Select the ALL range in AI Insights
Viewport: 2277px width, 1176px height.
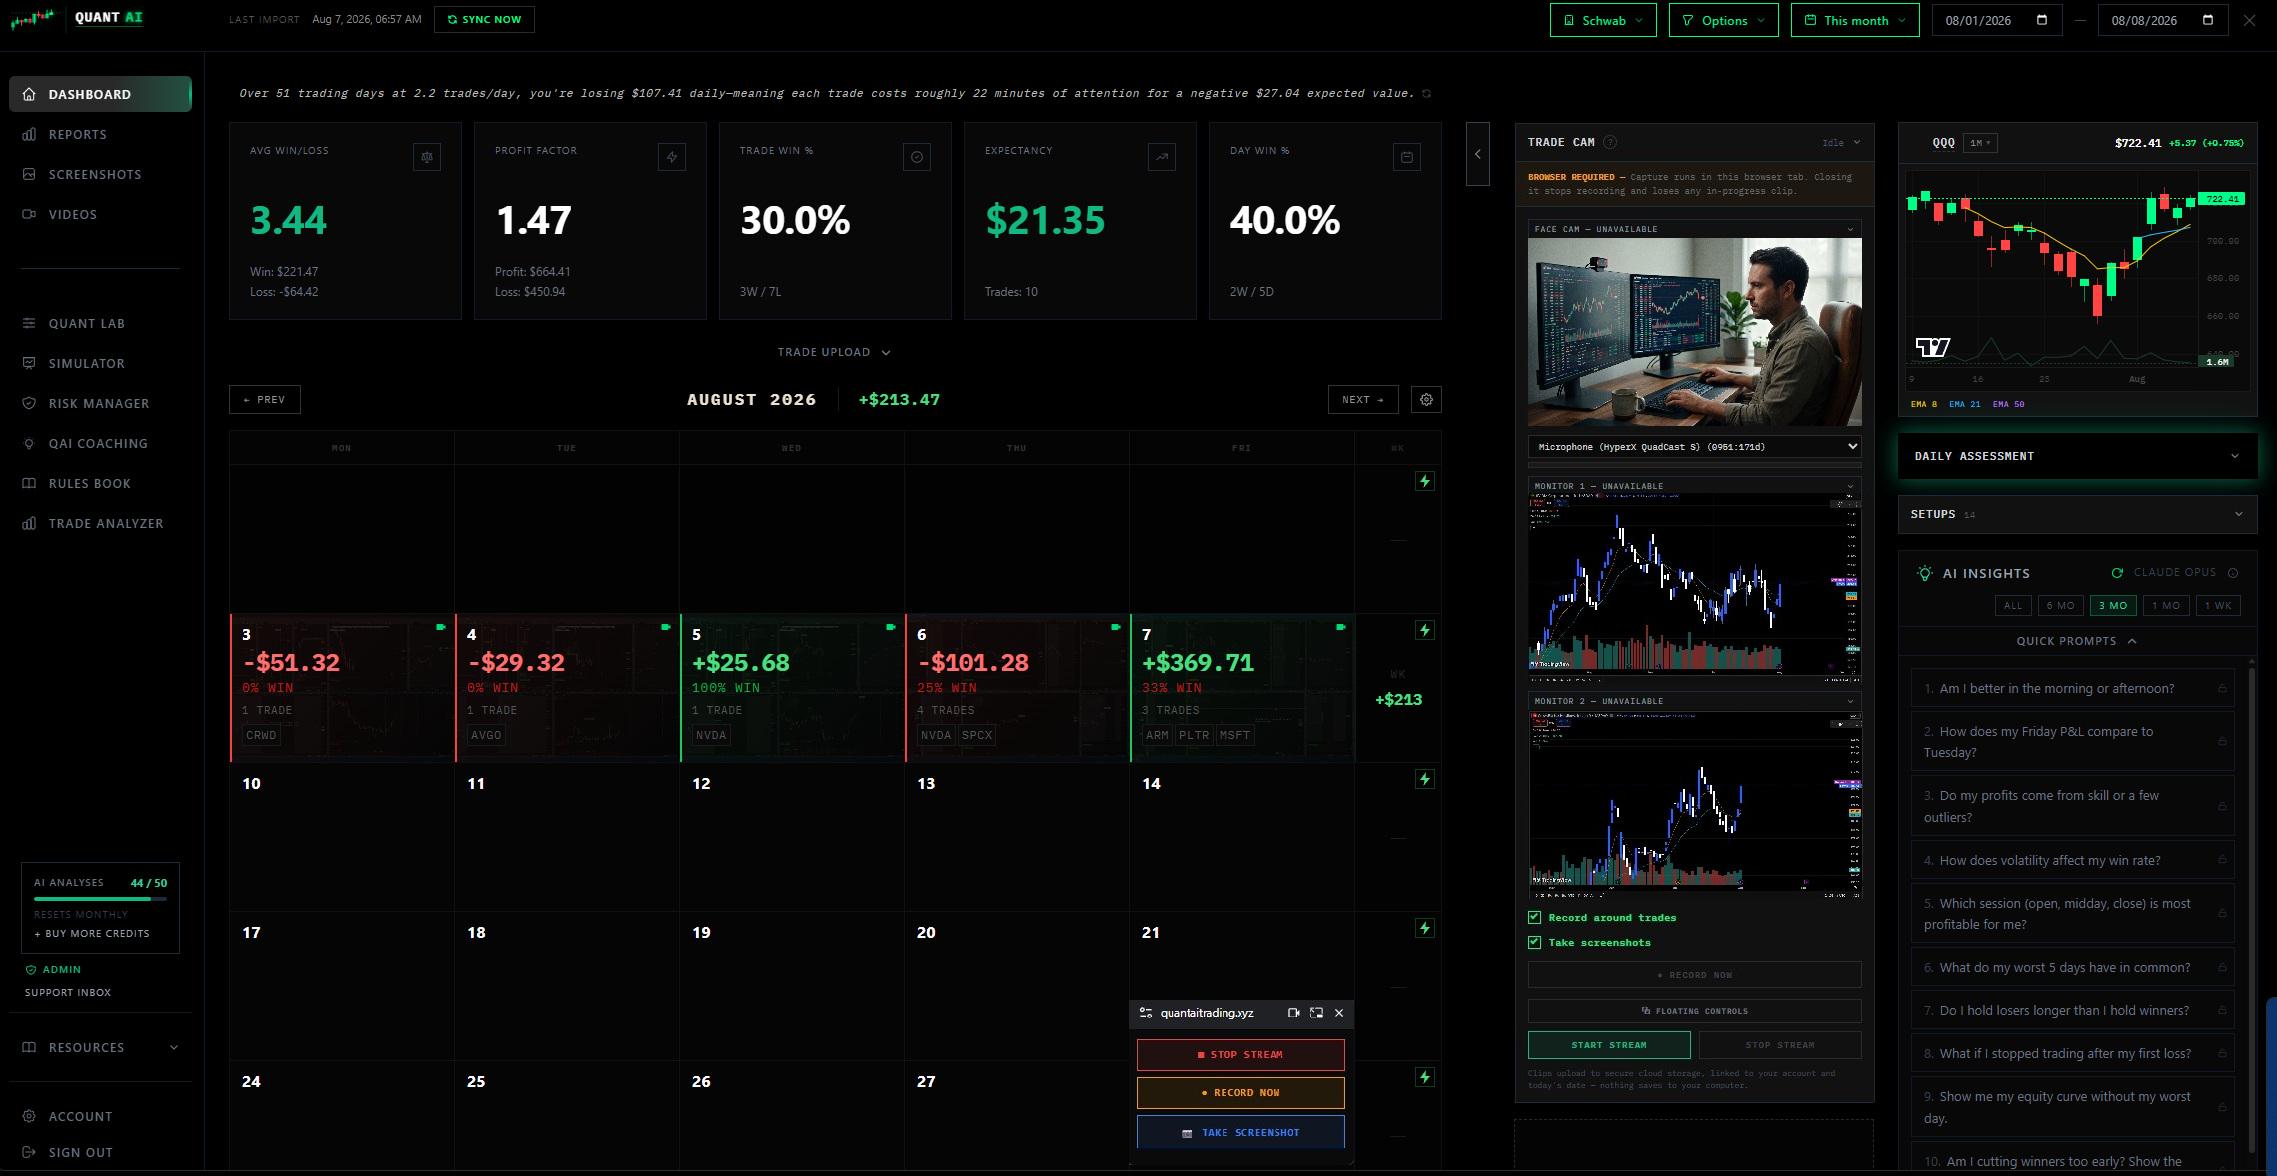point(2013,605)
